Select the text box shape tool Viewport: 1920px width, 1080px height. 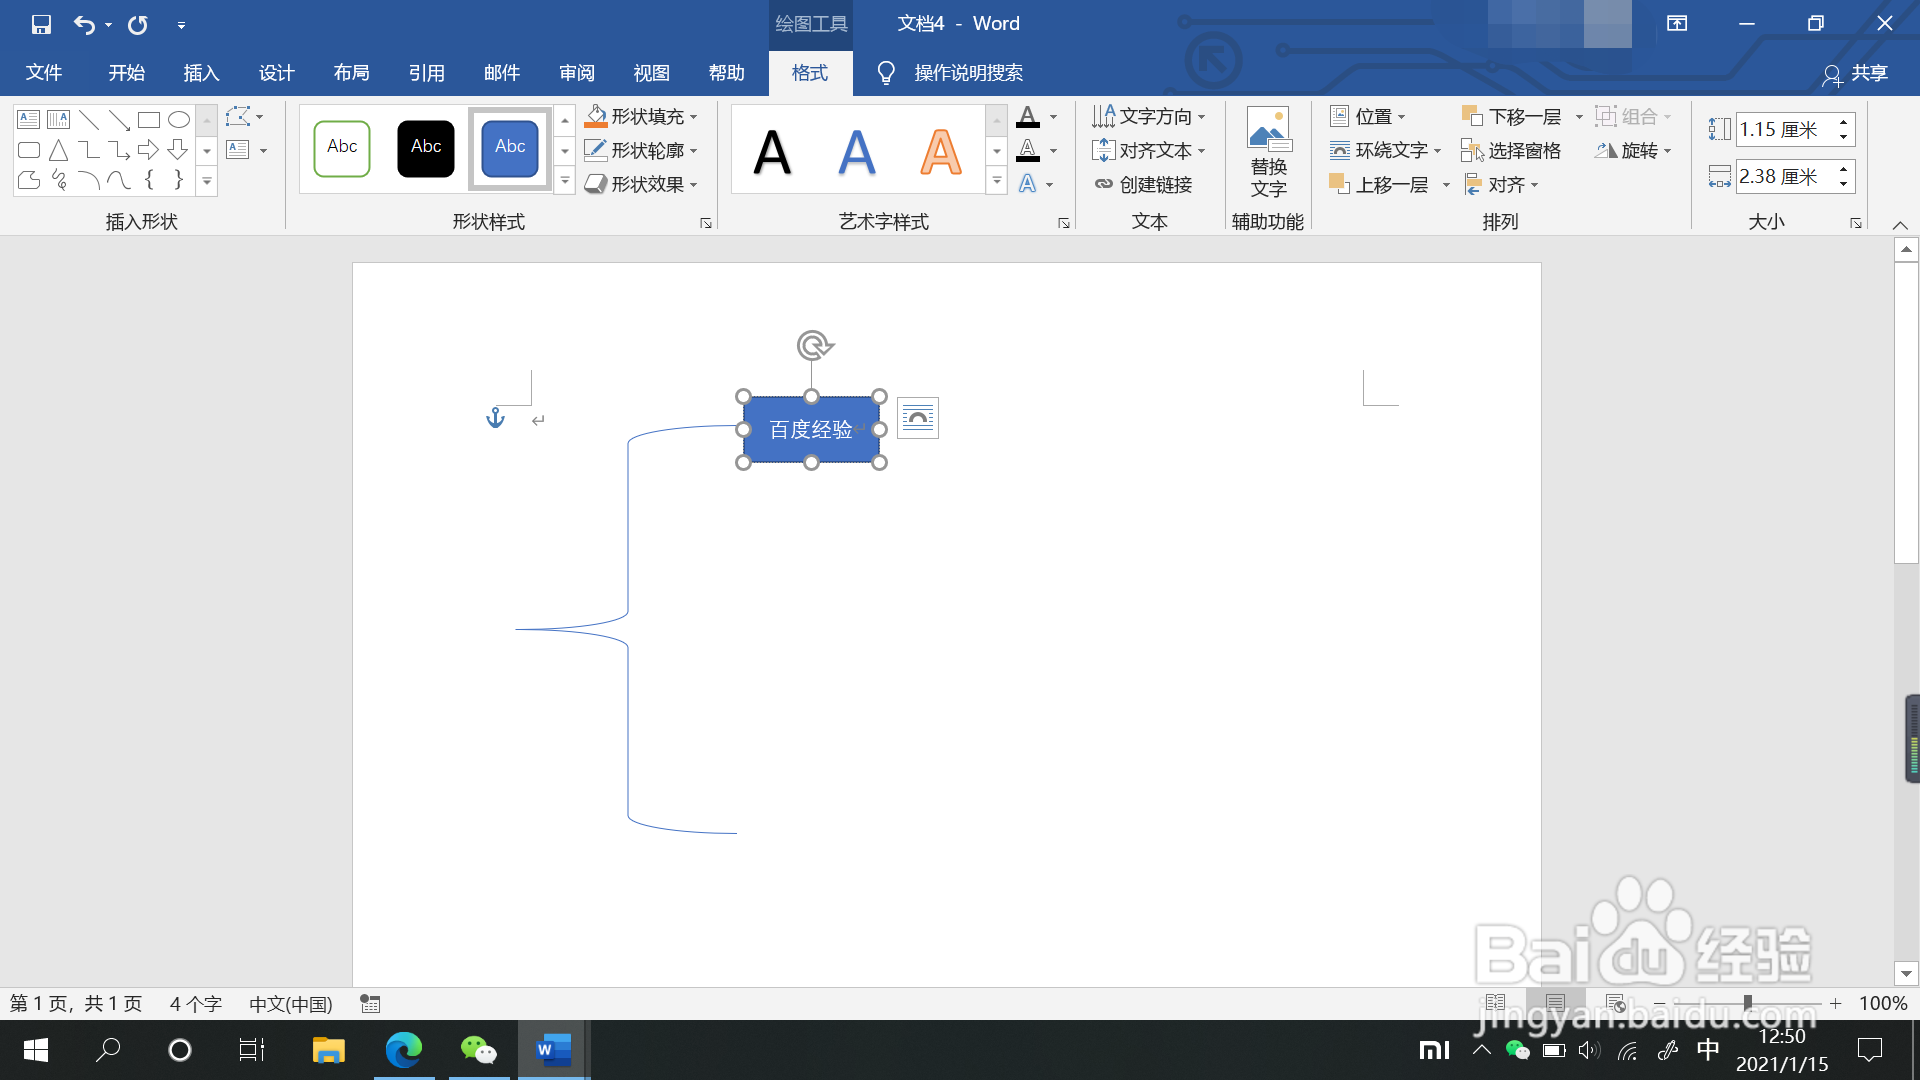(29, 120)
